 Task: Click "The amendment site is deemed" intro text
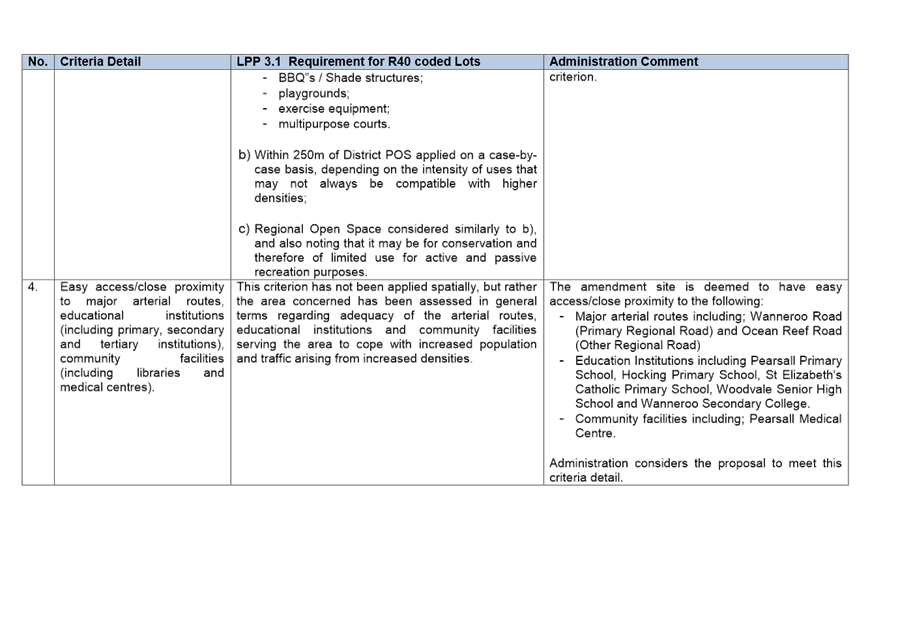coord(695,294)
